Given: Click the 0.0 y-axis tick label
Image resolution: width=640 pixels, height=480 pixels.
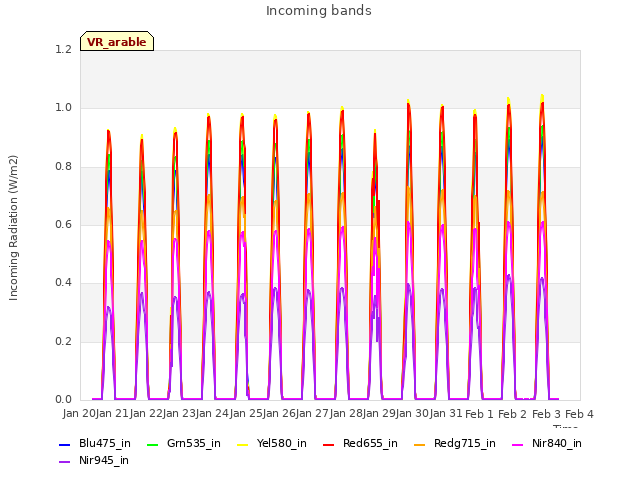Looking at the screenshot, I should coord(64,399).
